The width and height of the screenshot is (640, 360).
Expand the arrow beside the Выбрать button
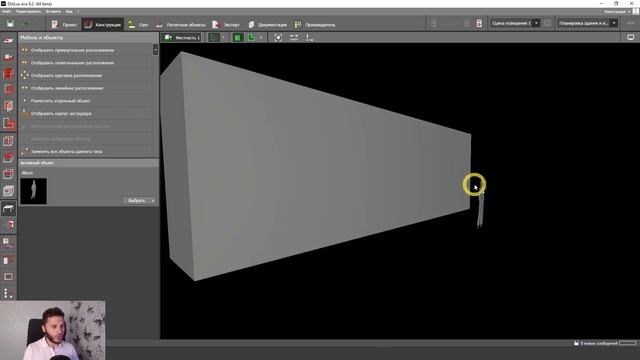[153, 200]
